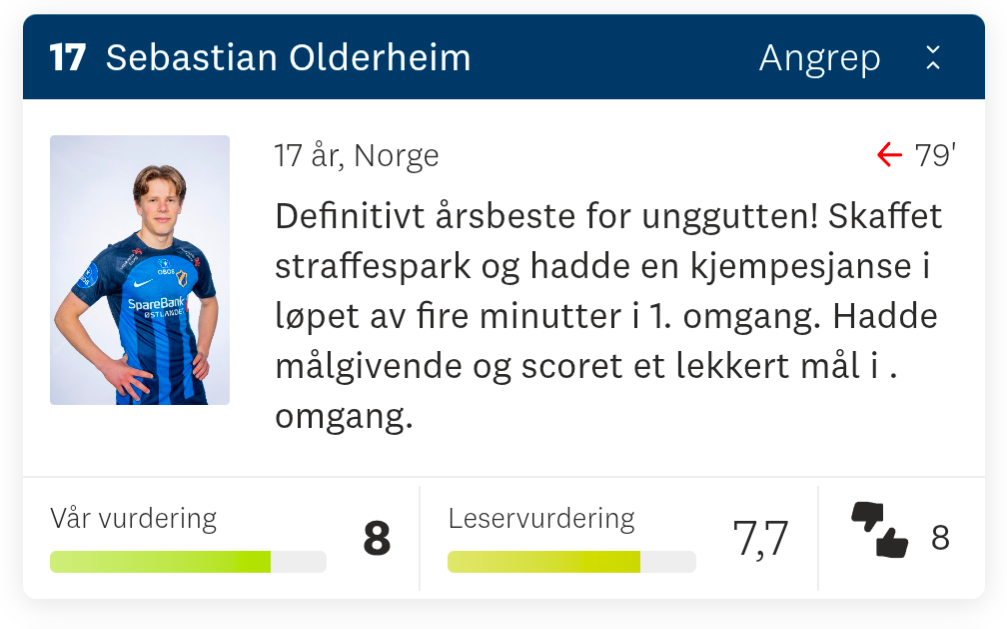Click the Vår vurdering label

134,518
